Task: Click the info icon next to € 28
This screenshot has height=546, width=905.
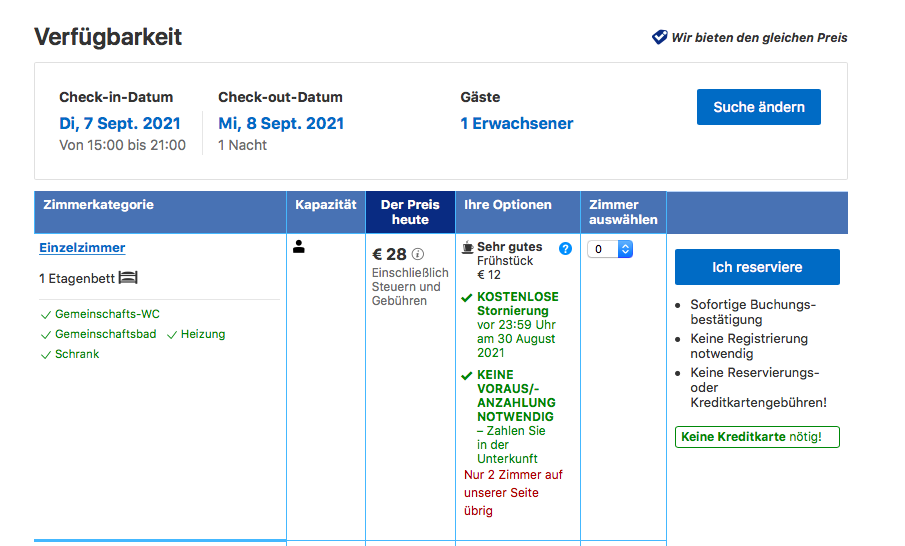Action: (418, 254)
